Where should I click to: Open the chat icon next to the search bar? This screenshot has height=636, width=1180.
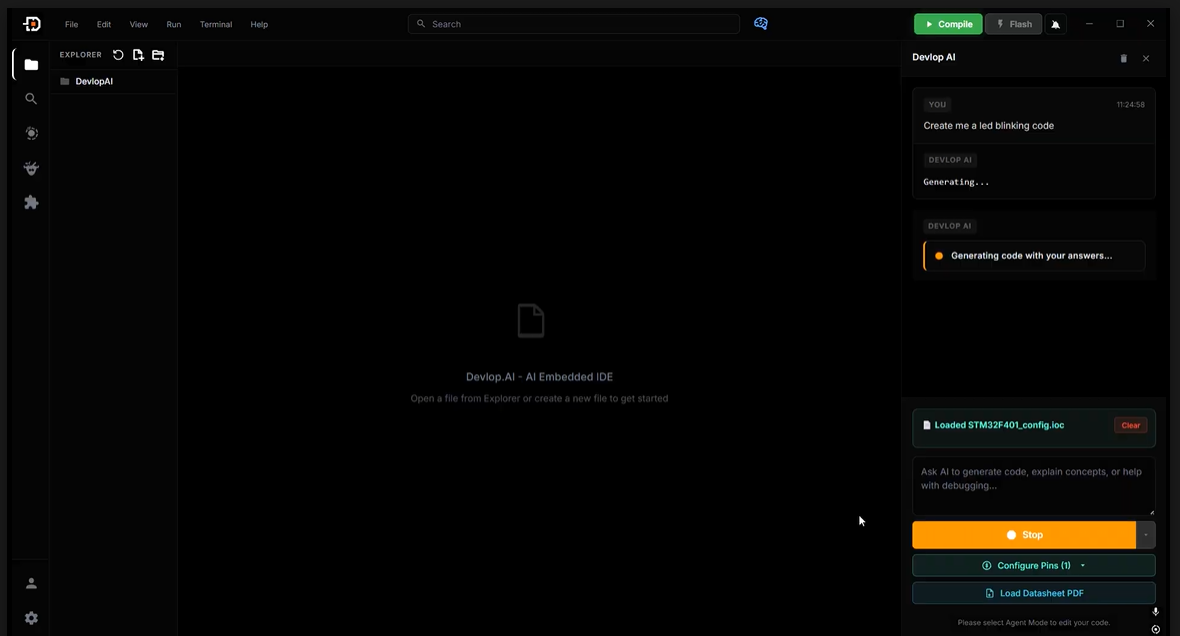761,23
